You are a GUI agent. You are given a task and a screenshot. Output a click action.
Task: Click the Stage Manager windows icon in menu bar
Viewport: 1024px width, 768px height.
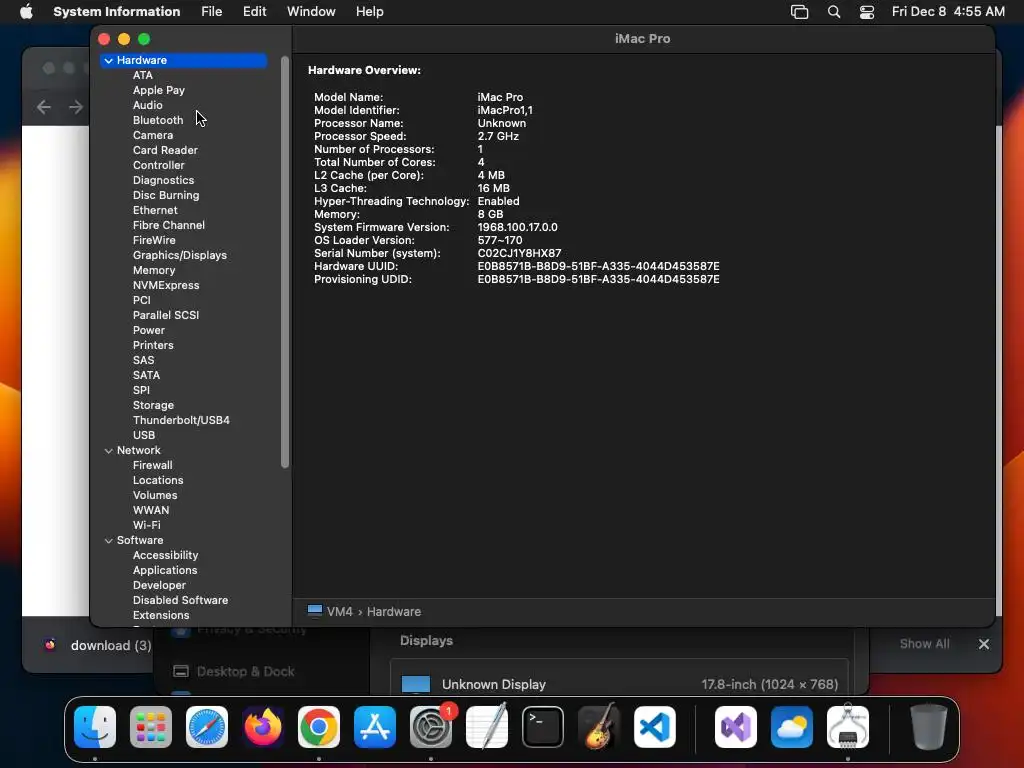799,12
